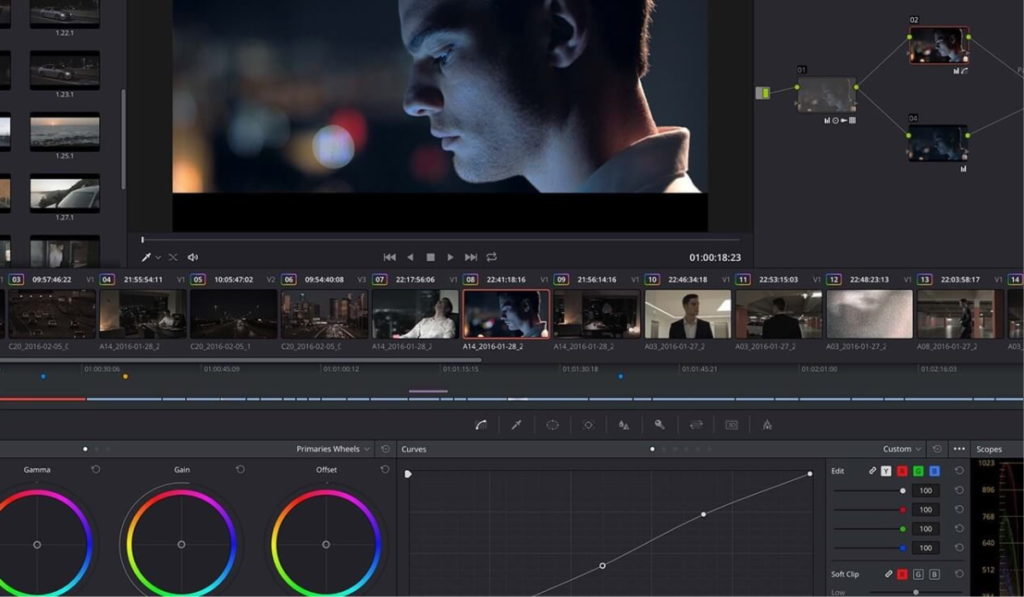Reset the Soft Clip settings

[959, 573]
